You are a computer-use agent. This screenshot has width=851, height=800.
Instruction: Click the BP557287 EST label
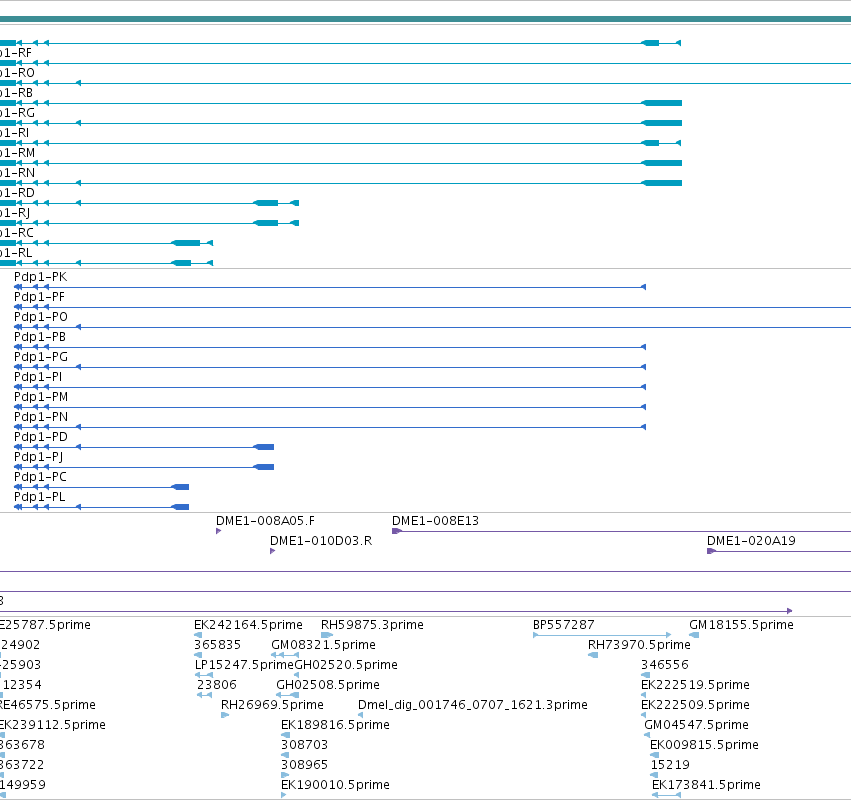click(x=563, y=625)
